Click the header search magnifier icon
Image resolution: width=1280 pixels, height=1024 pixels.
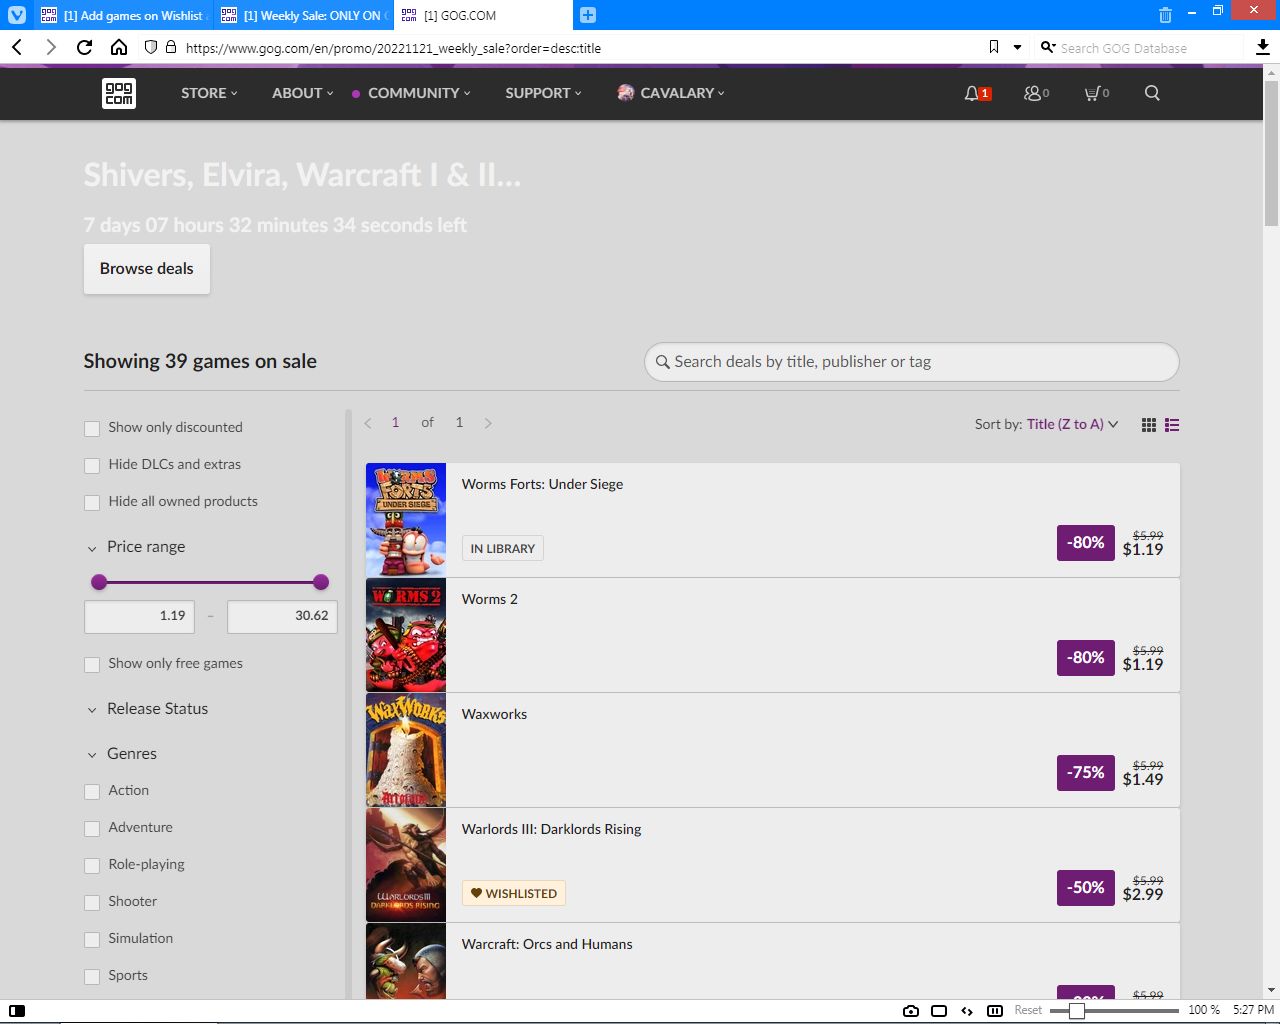point(1152,93)
